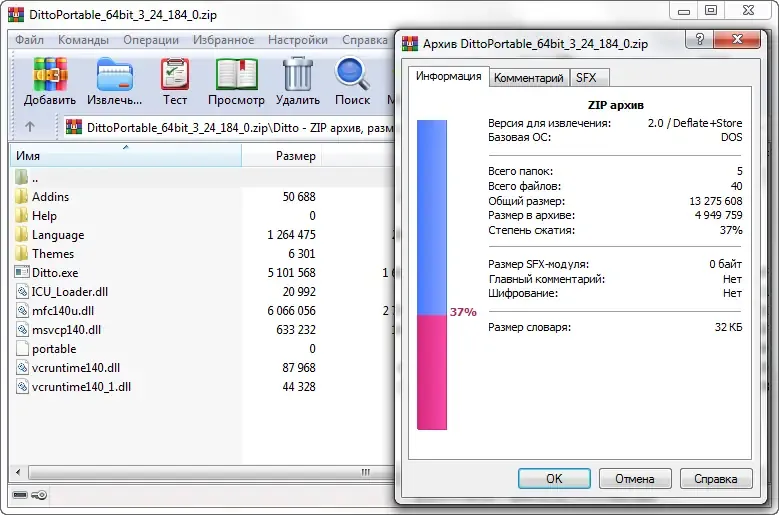Open the Операции menu
The height and width of the screenshot is (515, 779).
tap(151, 40)
